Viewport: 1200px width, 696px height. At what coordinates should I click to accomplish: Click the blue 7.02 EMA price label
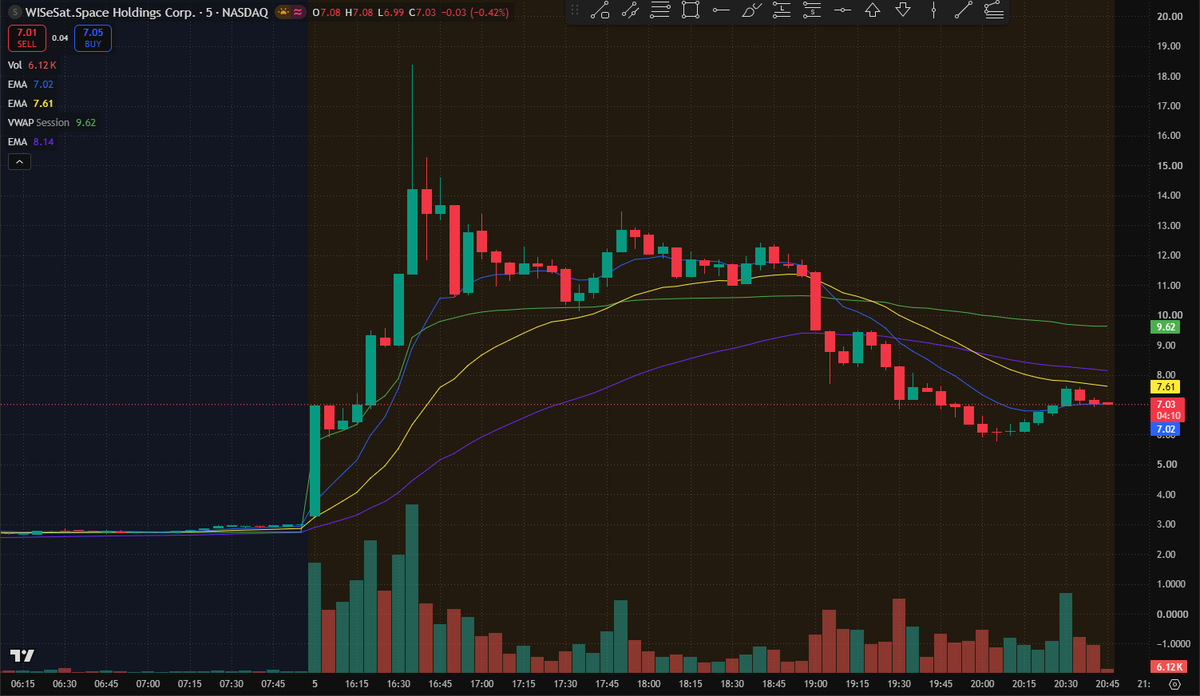tap(1166, 428)
